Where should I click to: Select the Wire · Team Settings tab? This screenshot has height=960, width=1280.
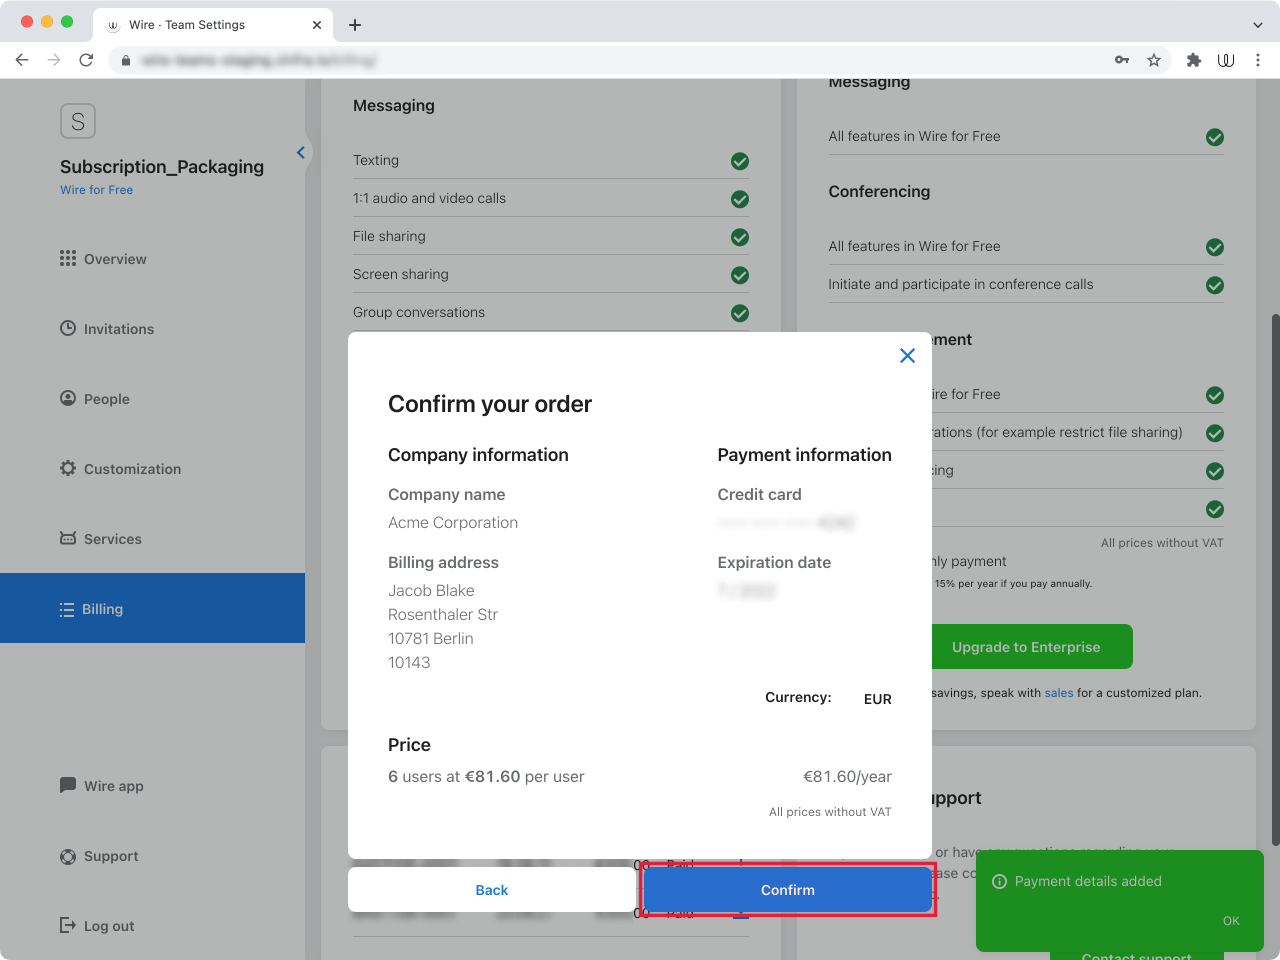(x=213, y=25)
